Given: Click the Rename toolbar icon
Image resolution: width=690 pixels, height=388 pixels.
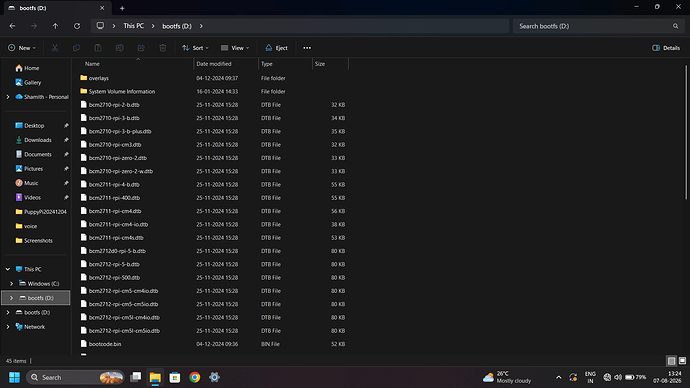Looking at the screenshot, I should (120, 48).
